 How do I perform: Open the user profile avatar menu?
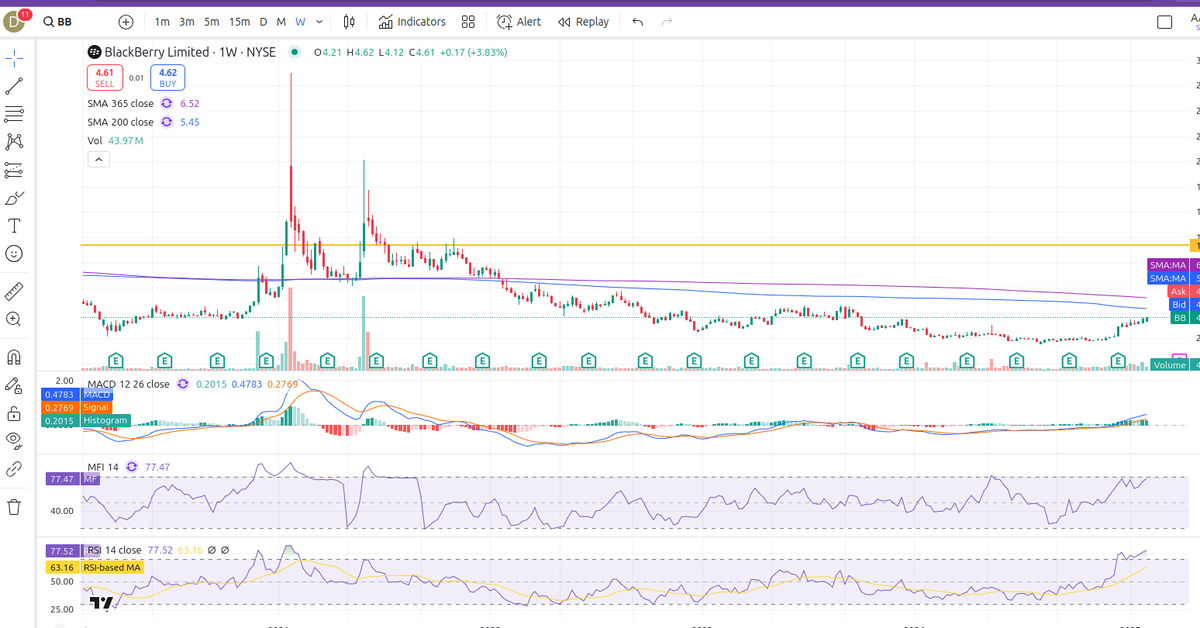pos(16,21)
